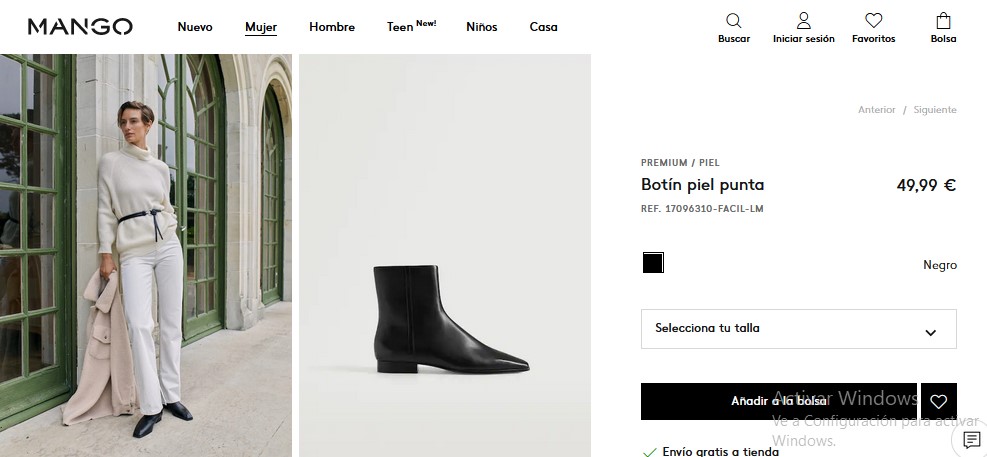The width and height of the screenshot is (987, 457).
Task: Click the MANGO logo
Action: 80,27
